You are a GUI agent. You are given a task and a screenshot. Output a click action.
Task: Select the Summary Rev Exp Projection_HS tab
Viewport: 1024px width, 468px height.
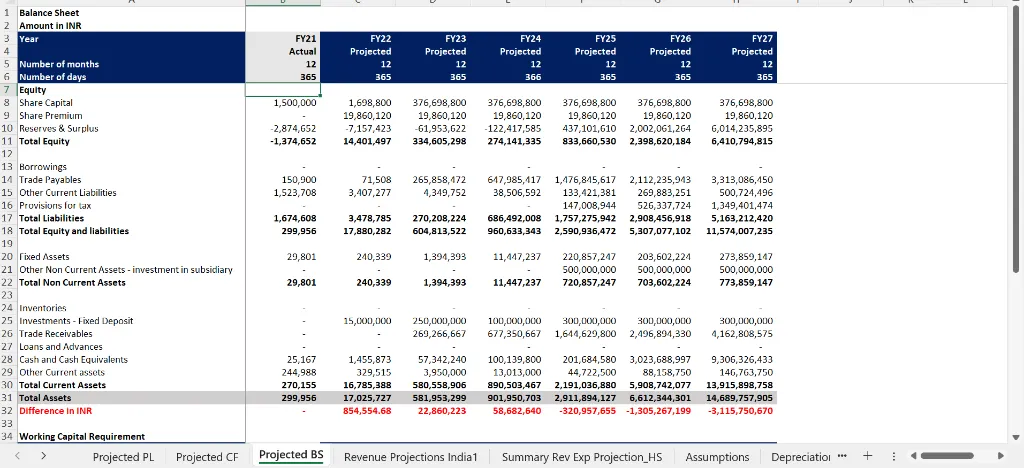582,457
